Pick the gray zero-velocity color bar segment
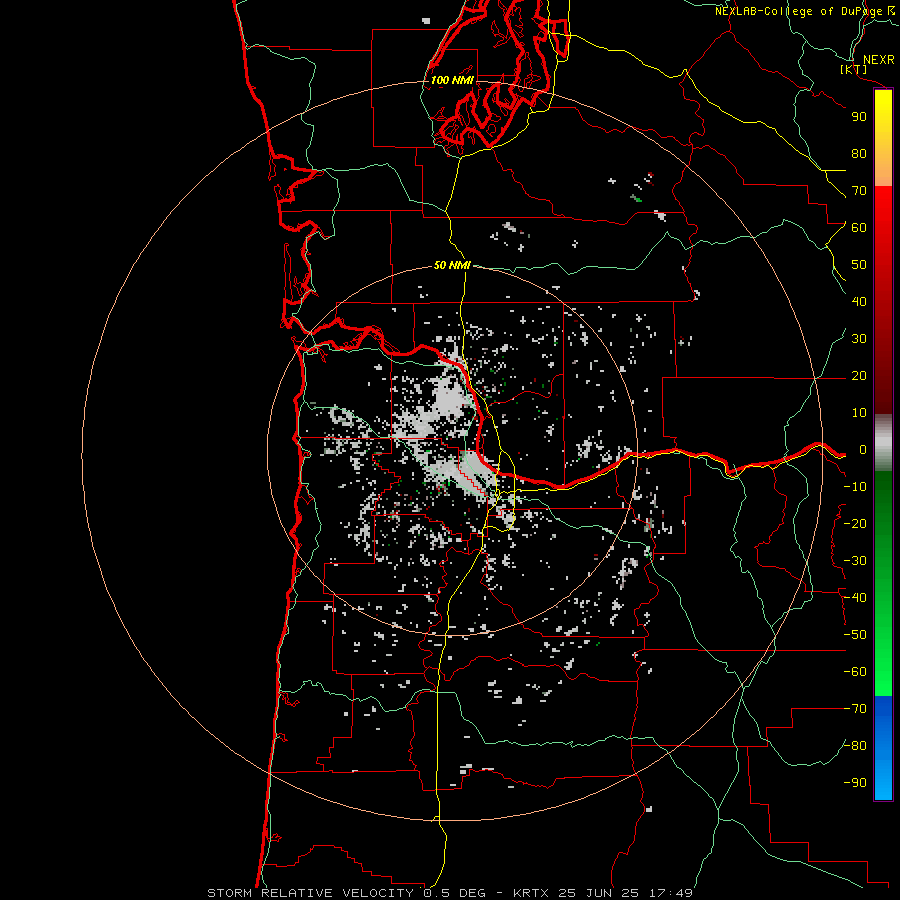 pyautogui.click(x=883, y=443)
